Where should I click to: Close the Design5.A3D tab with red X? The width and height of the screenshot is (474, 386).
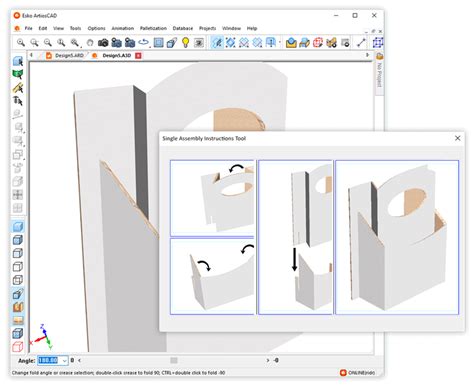point(138,55)
